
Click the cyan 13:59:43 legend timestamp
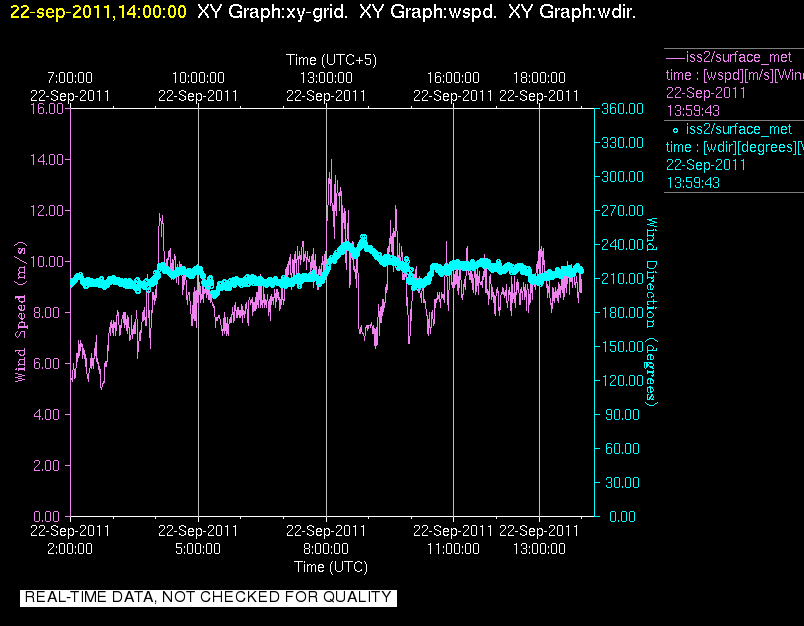point(693,183)
